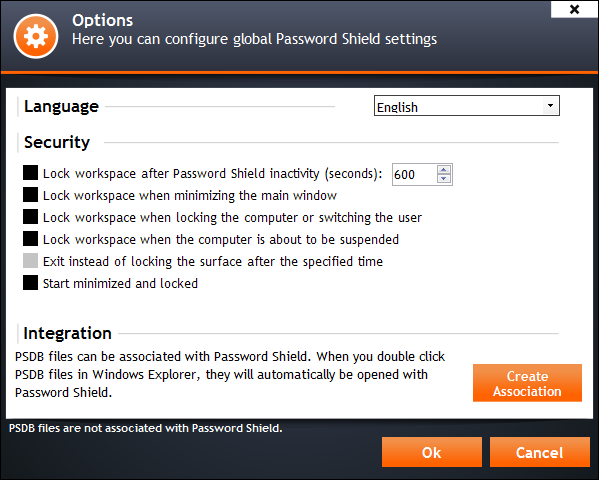Image resolution: width=599 pixels, height=480 pixels.
Task: Click the Language section heading
Action: (x=62, y=107)
